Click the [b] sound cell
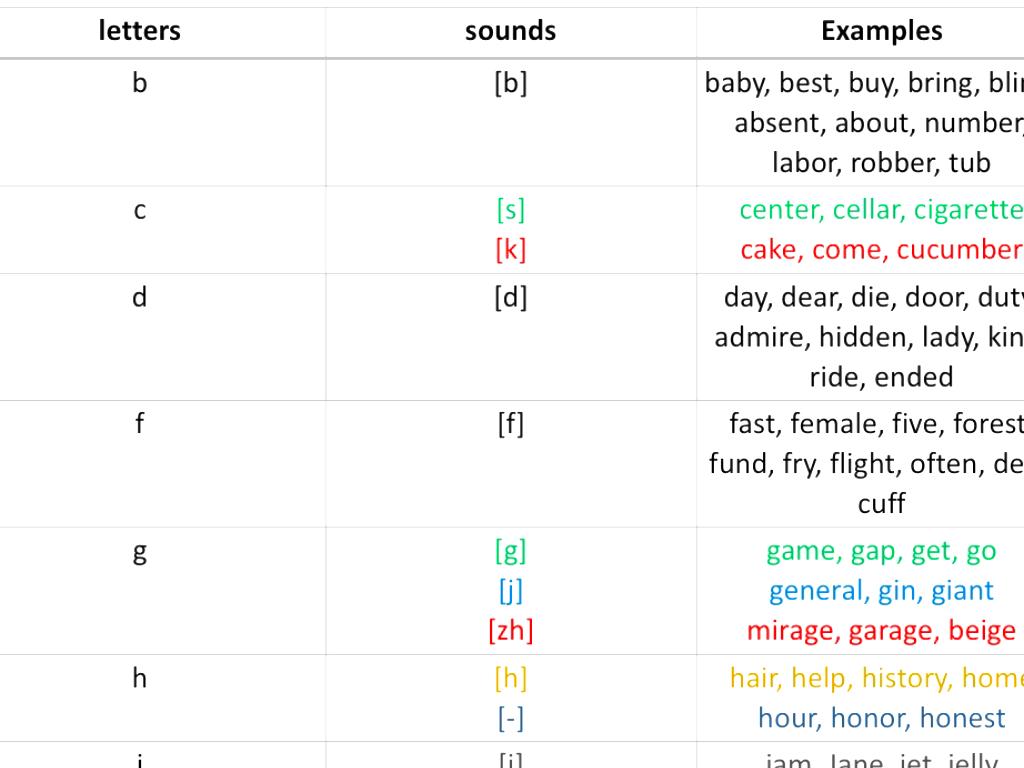The height and width of the screenshot is (768, 1024). [x=510, y=83]
